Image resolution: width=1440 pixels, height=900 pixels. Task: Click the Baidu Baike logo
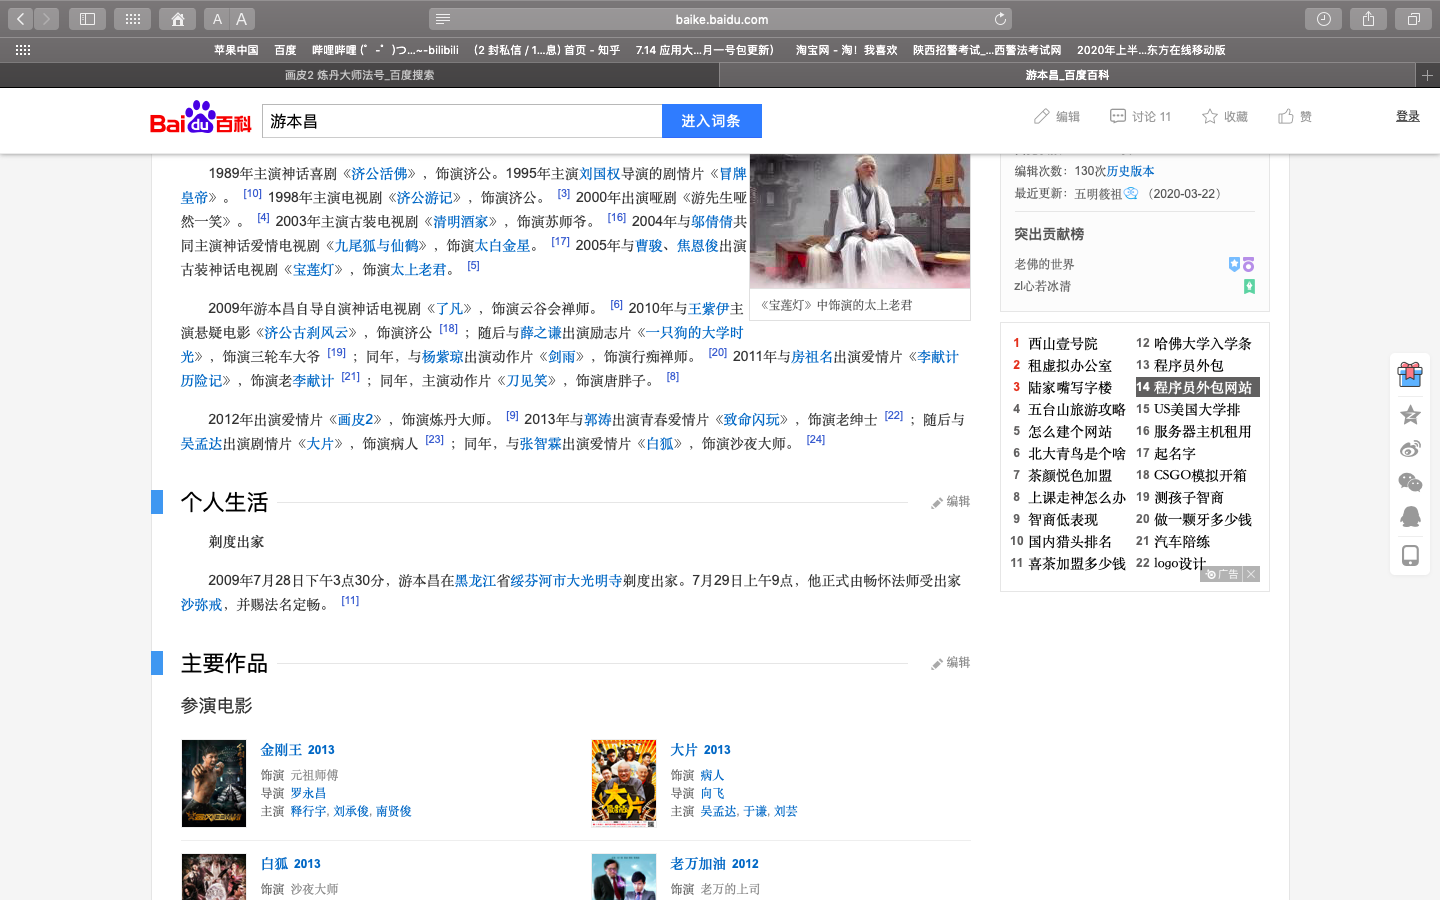point(201,118)
